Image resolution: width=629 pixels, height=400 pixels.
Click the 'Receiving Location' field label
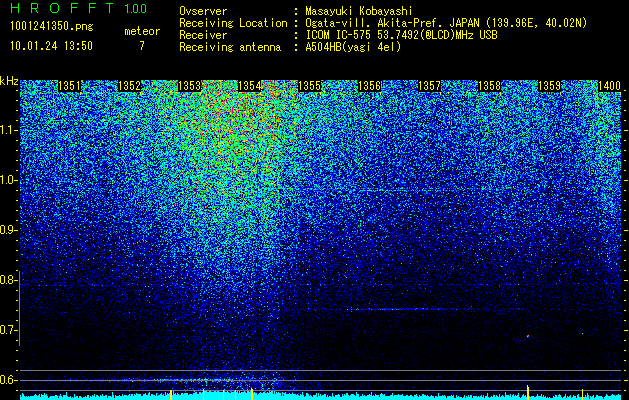pos(233,24)
